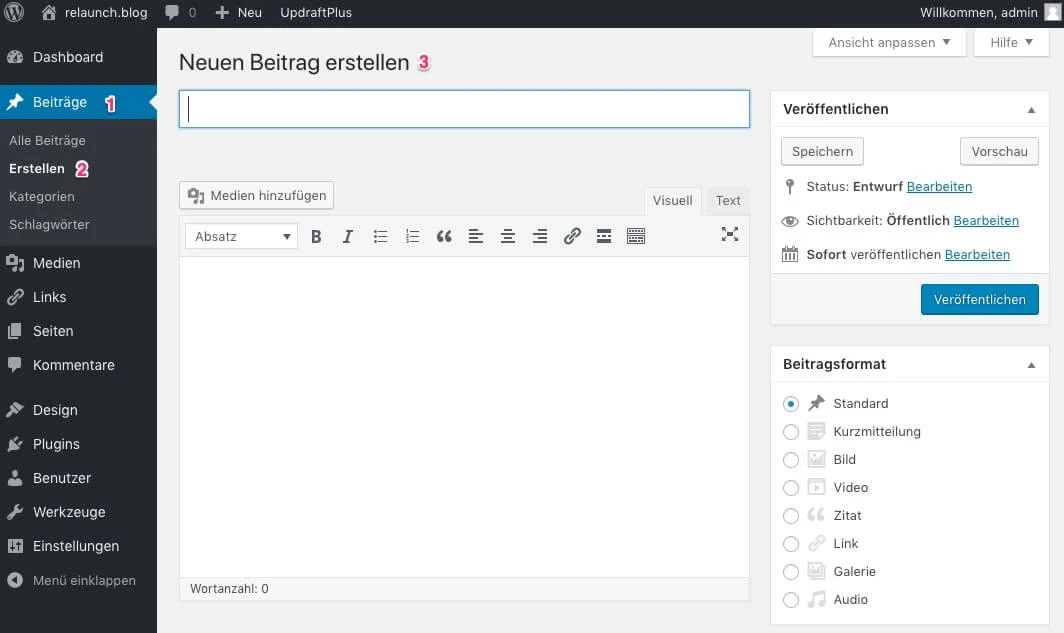1064x633 pixels.
Task: Expand the Hilfe dropdown
Action: click(x=1011, y=42)
